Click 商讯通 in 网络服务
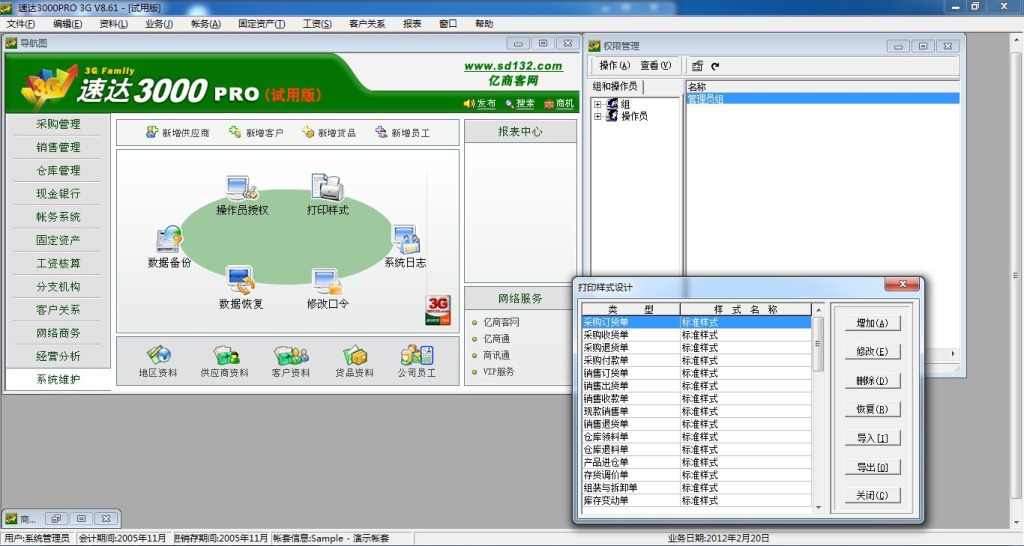Viewport: 1024px width, 546px height. tap(496, 355)
